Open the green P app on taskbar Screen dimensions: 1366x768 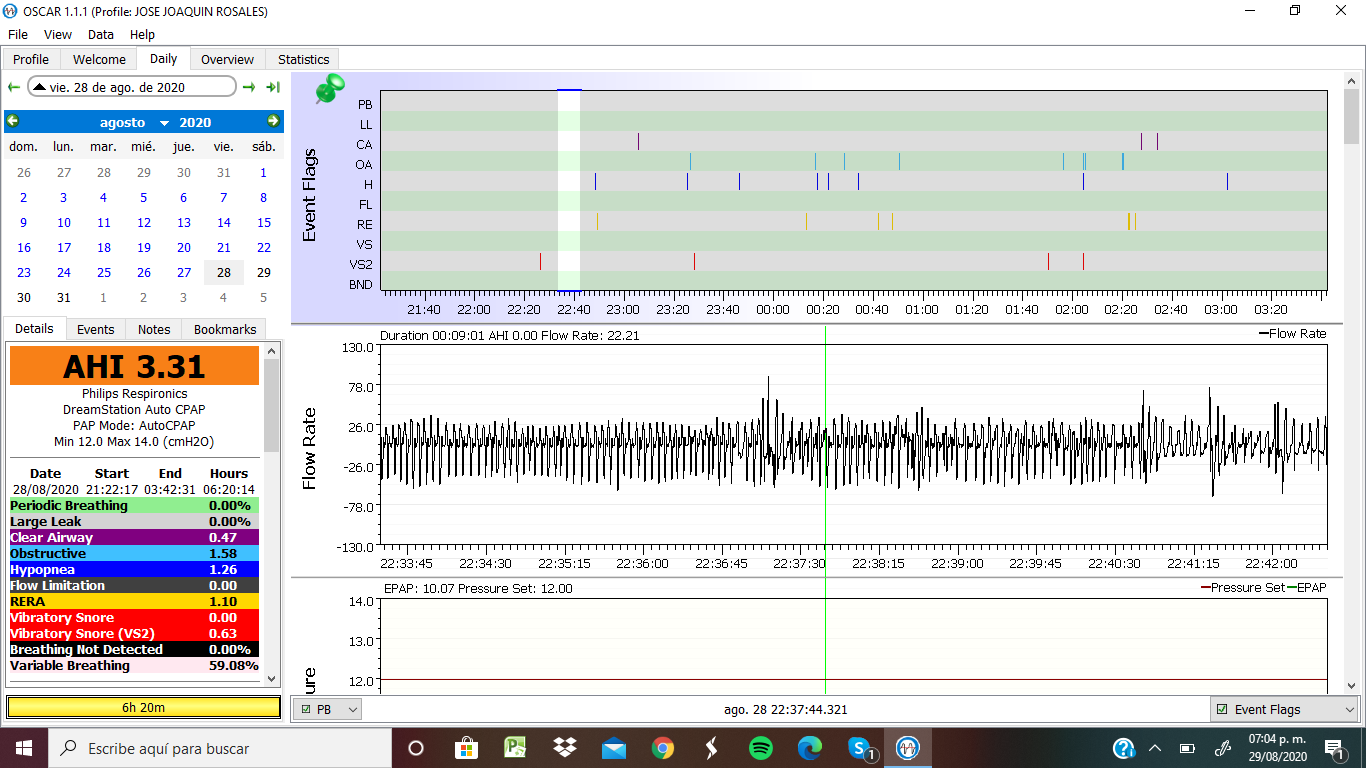515,748
